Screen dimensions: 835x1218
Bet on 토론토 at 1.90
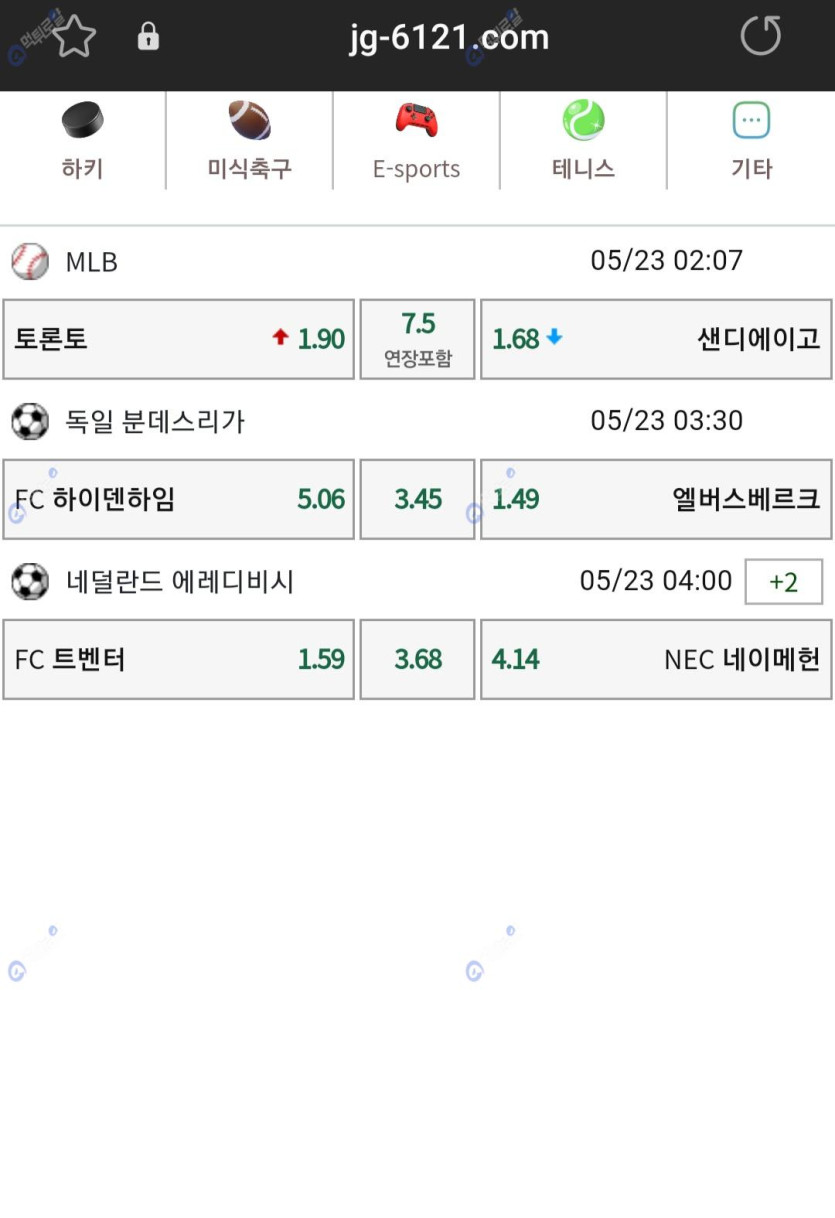(x=179, y=339)
